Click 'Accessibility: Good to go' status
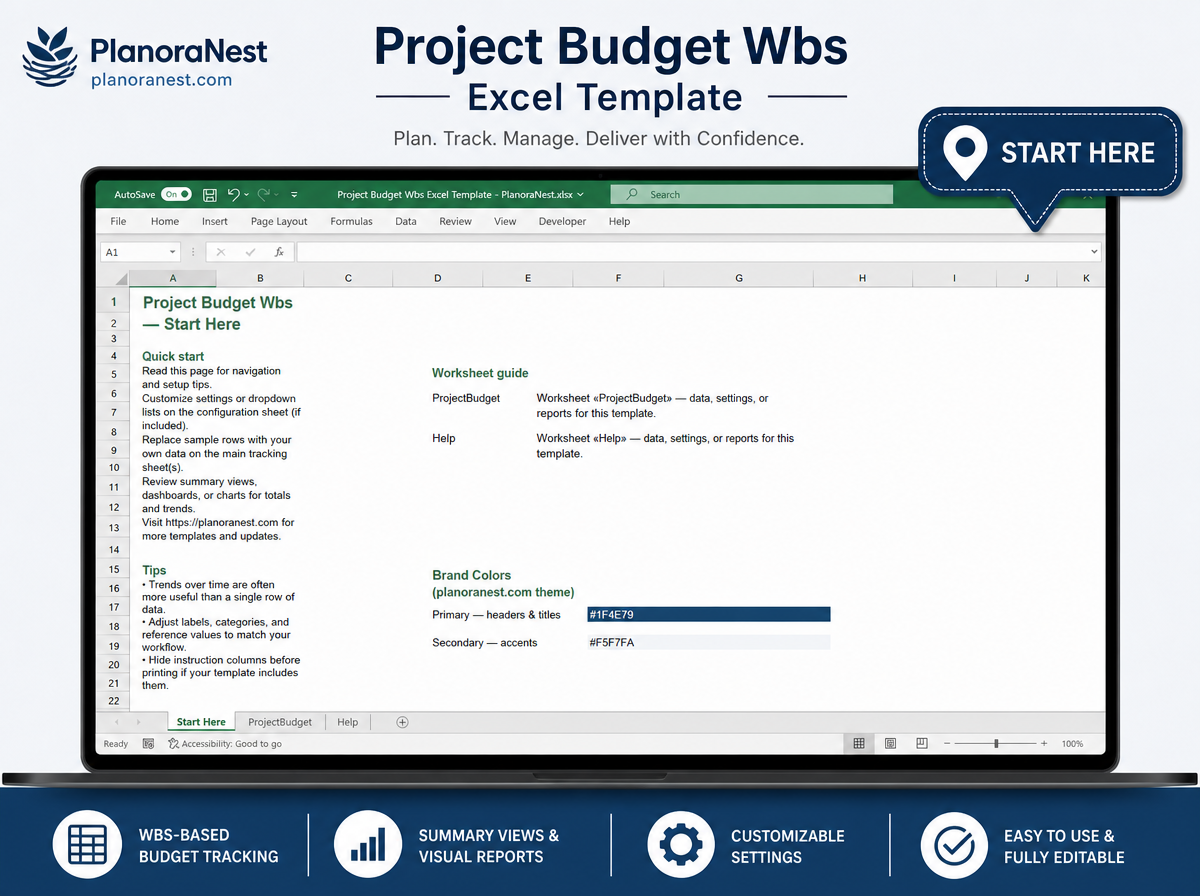Image resolution: width=1200 pixels, height=896 pixels. 225,744
